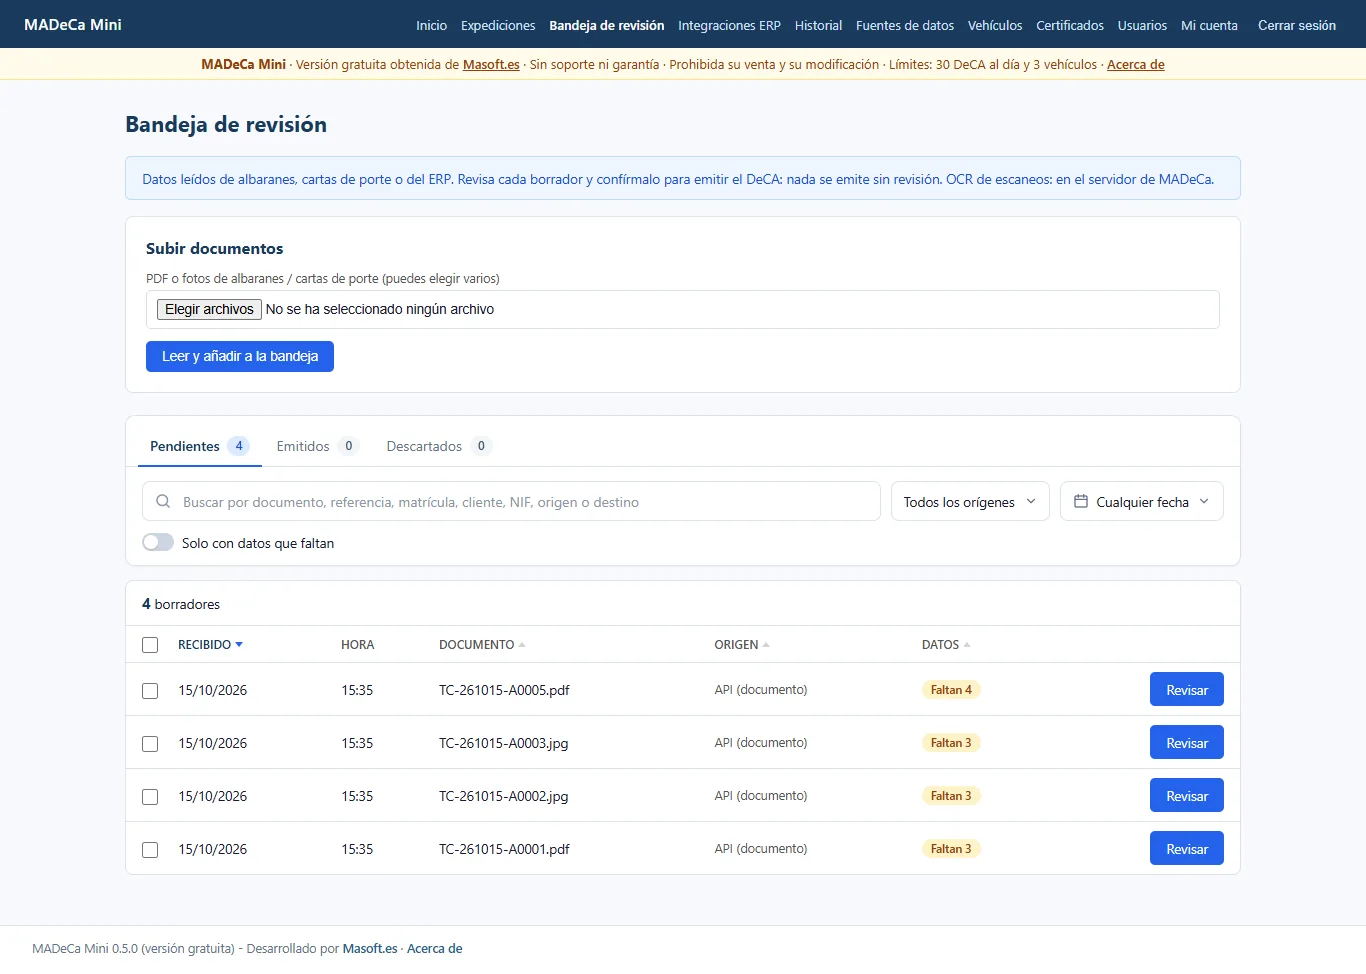Click the Elegir archivos file chooser button
The width and height of the screenshot is (1366, 974).
point(209,309)
